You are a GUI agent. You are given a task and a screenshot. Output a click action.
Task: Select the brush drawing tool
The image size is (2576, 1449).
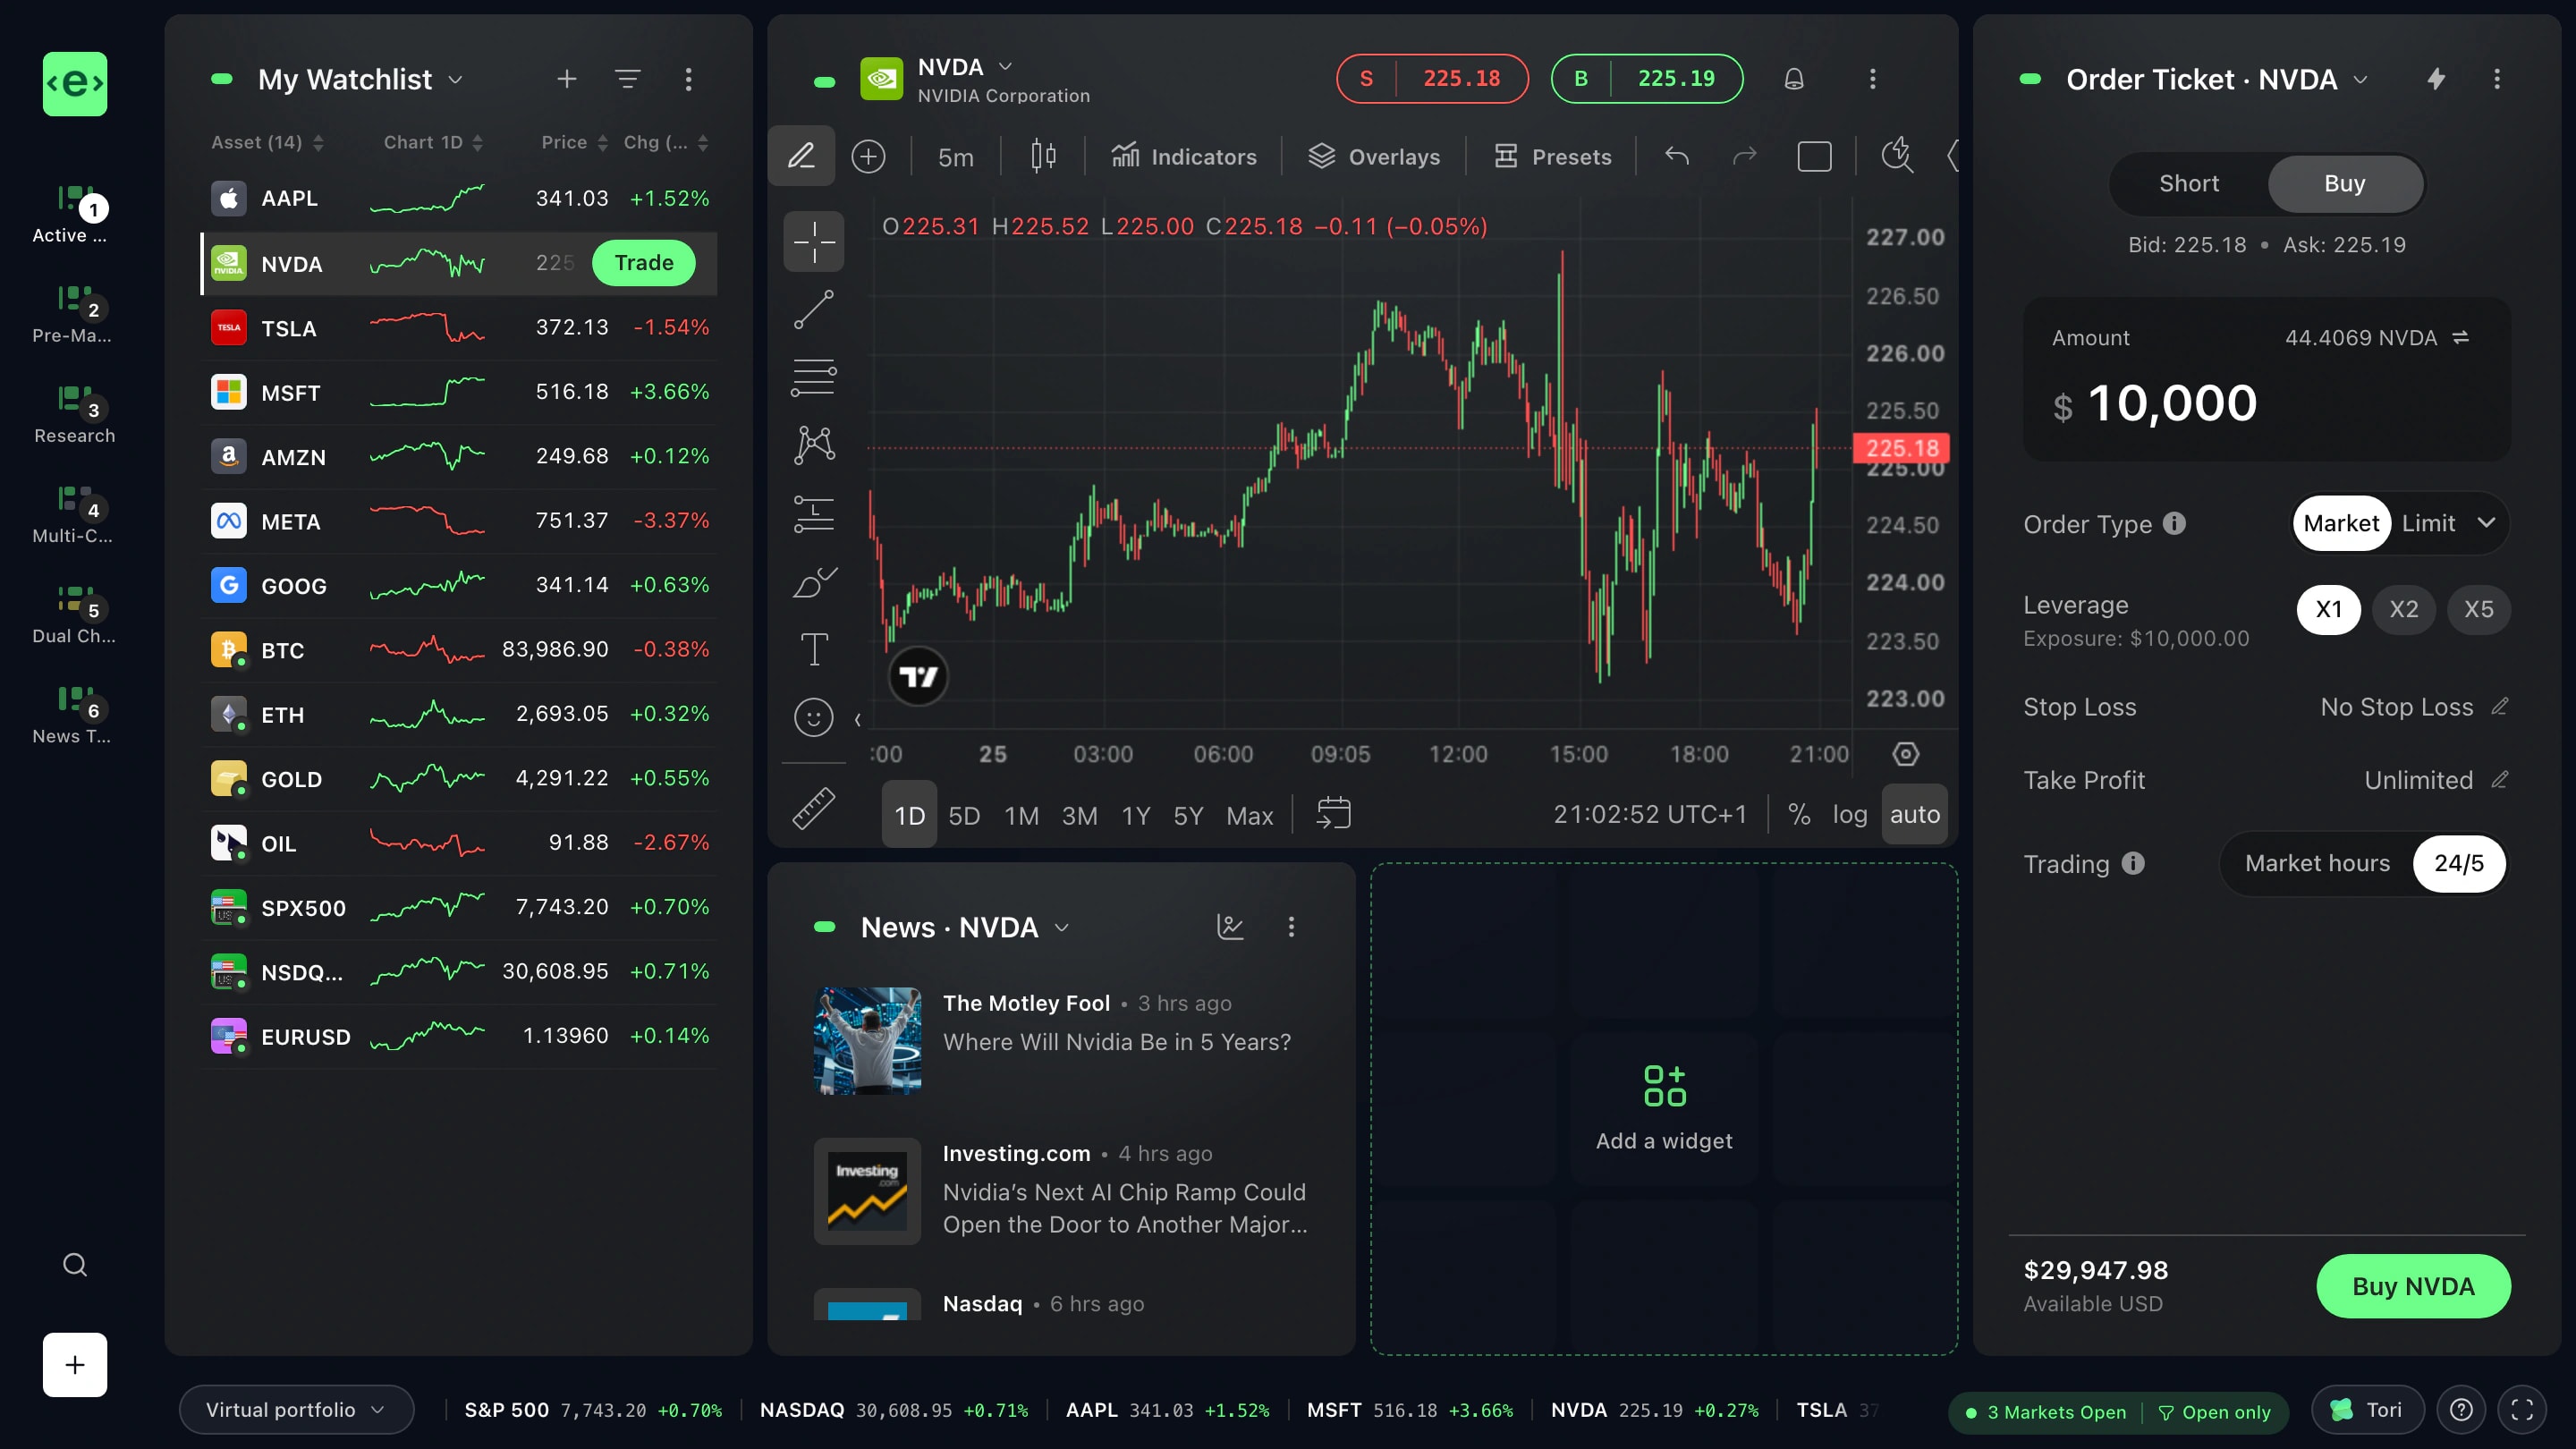point(813,582)
